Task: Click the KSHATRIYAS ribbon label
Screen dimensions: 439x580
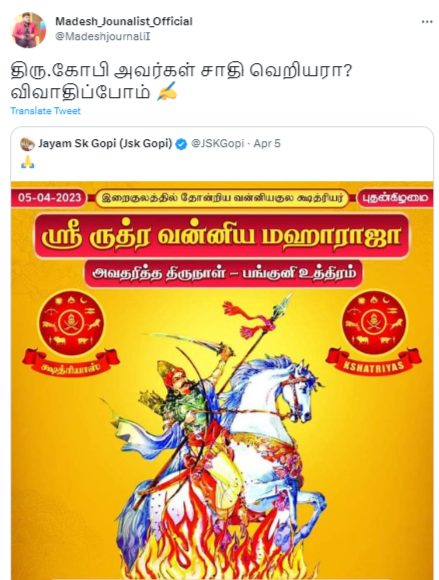Action: pos(374,364)
